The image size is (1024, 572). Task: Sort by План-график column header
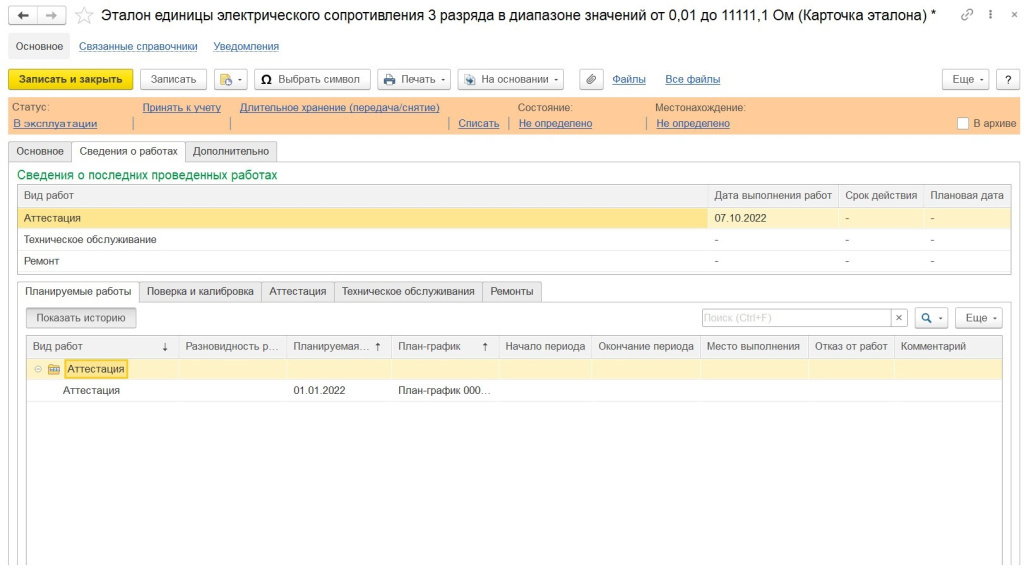(445, 346)
